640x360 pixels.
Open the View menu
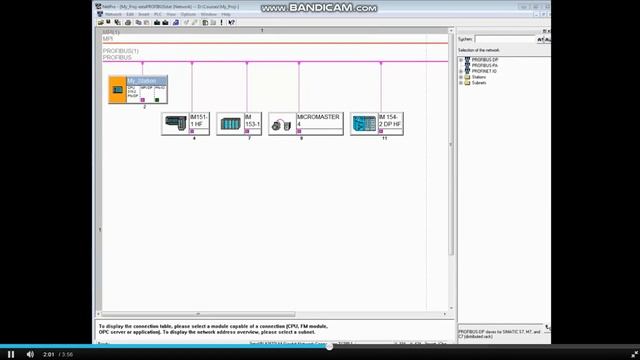click(171, 14)
